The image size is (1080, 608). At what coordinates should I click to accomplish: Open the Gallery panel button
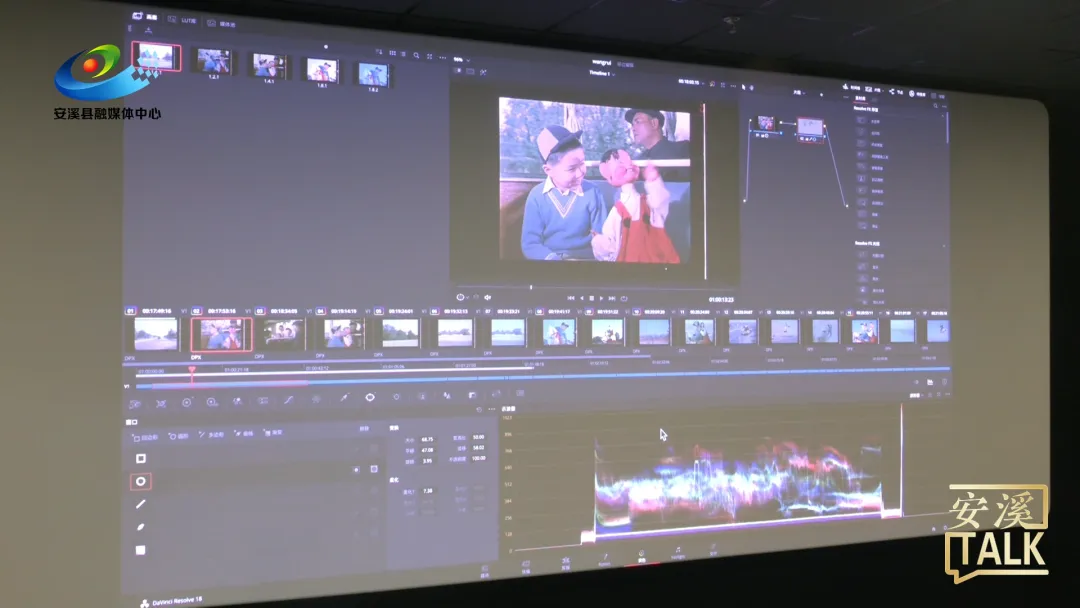point(144,17)
